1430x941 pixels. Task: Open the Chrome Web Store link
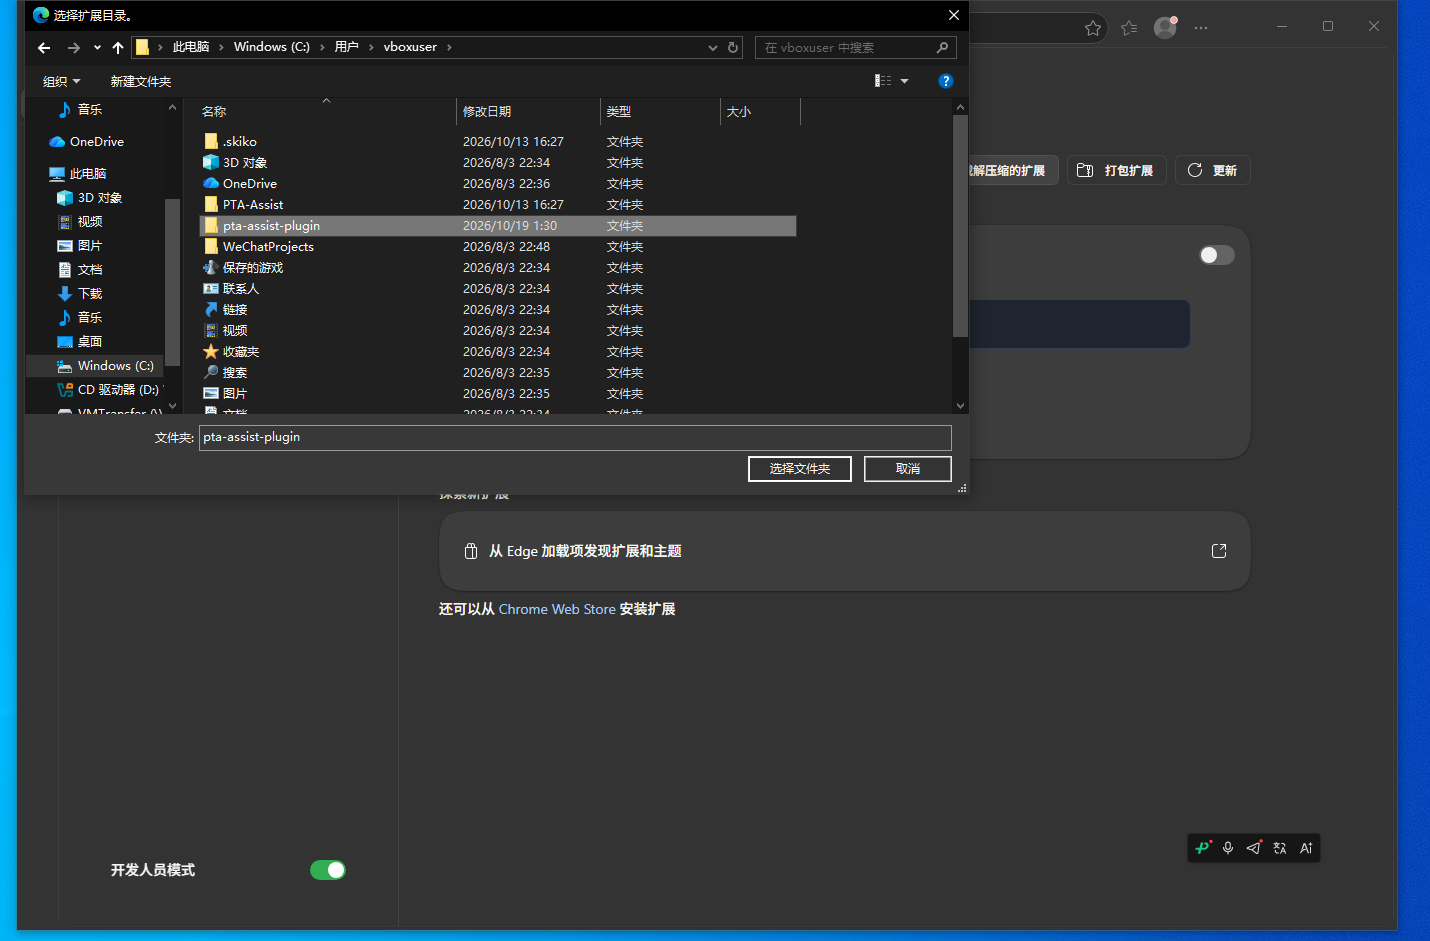pos(557,609)
